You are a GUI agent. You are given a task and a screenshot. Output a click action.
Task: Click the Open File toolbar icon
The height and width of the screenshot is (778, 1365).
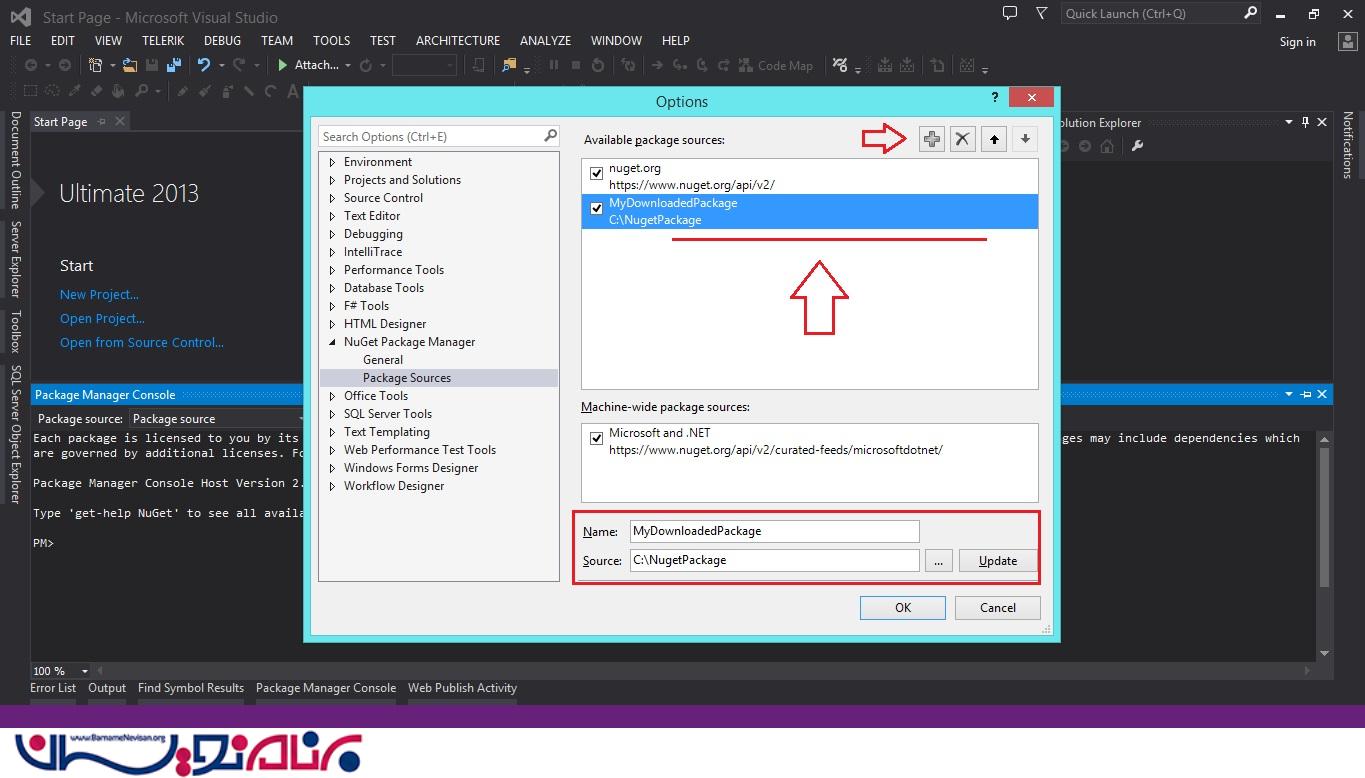[130, 65]
